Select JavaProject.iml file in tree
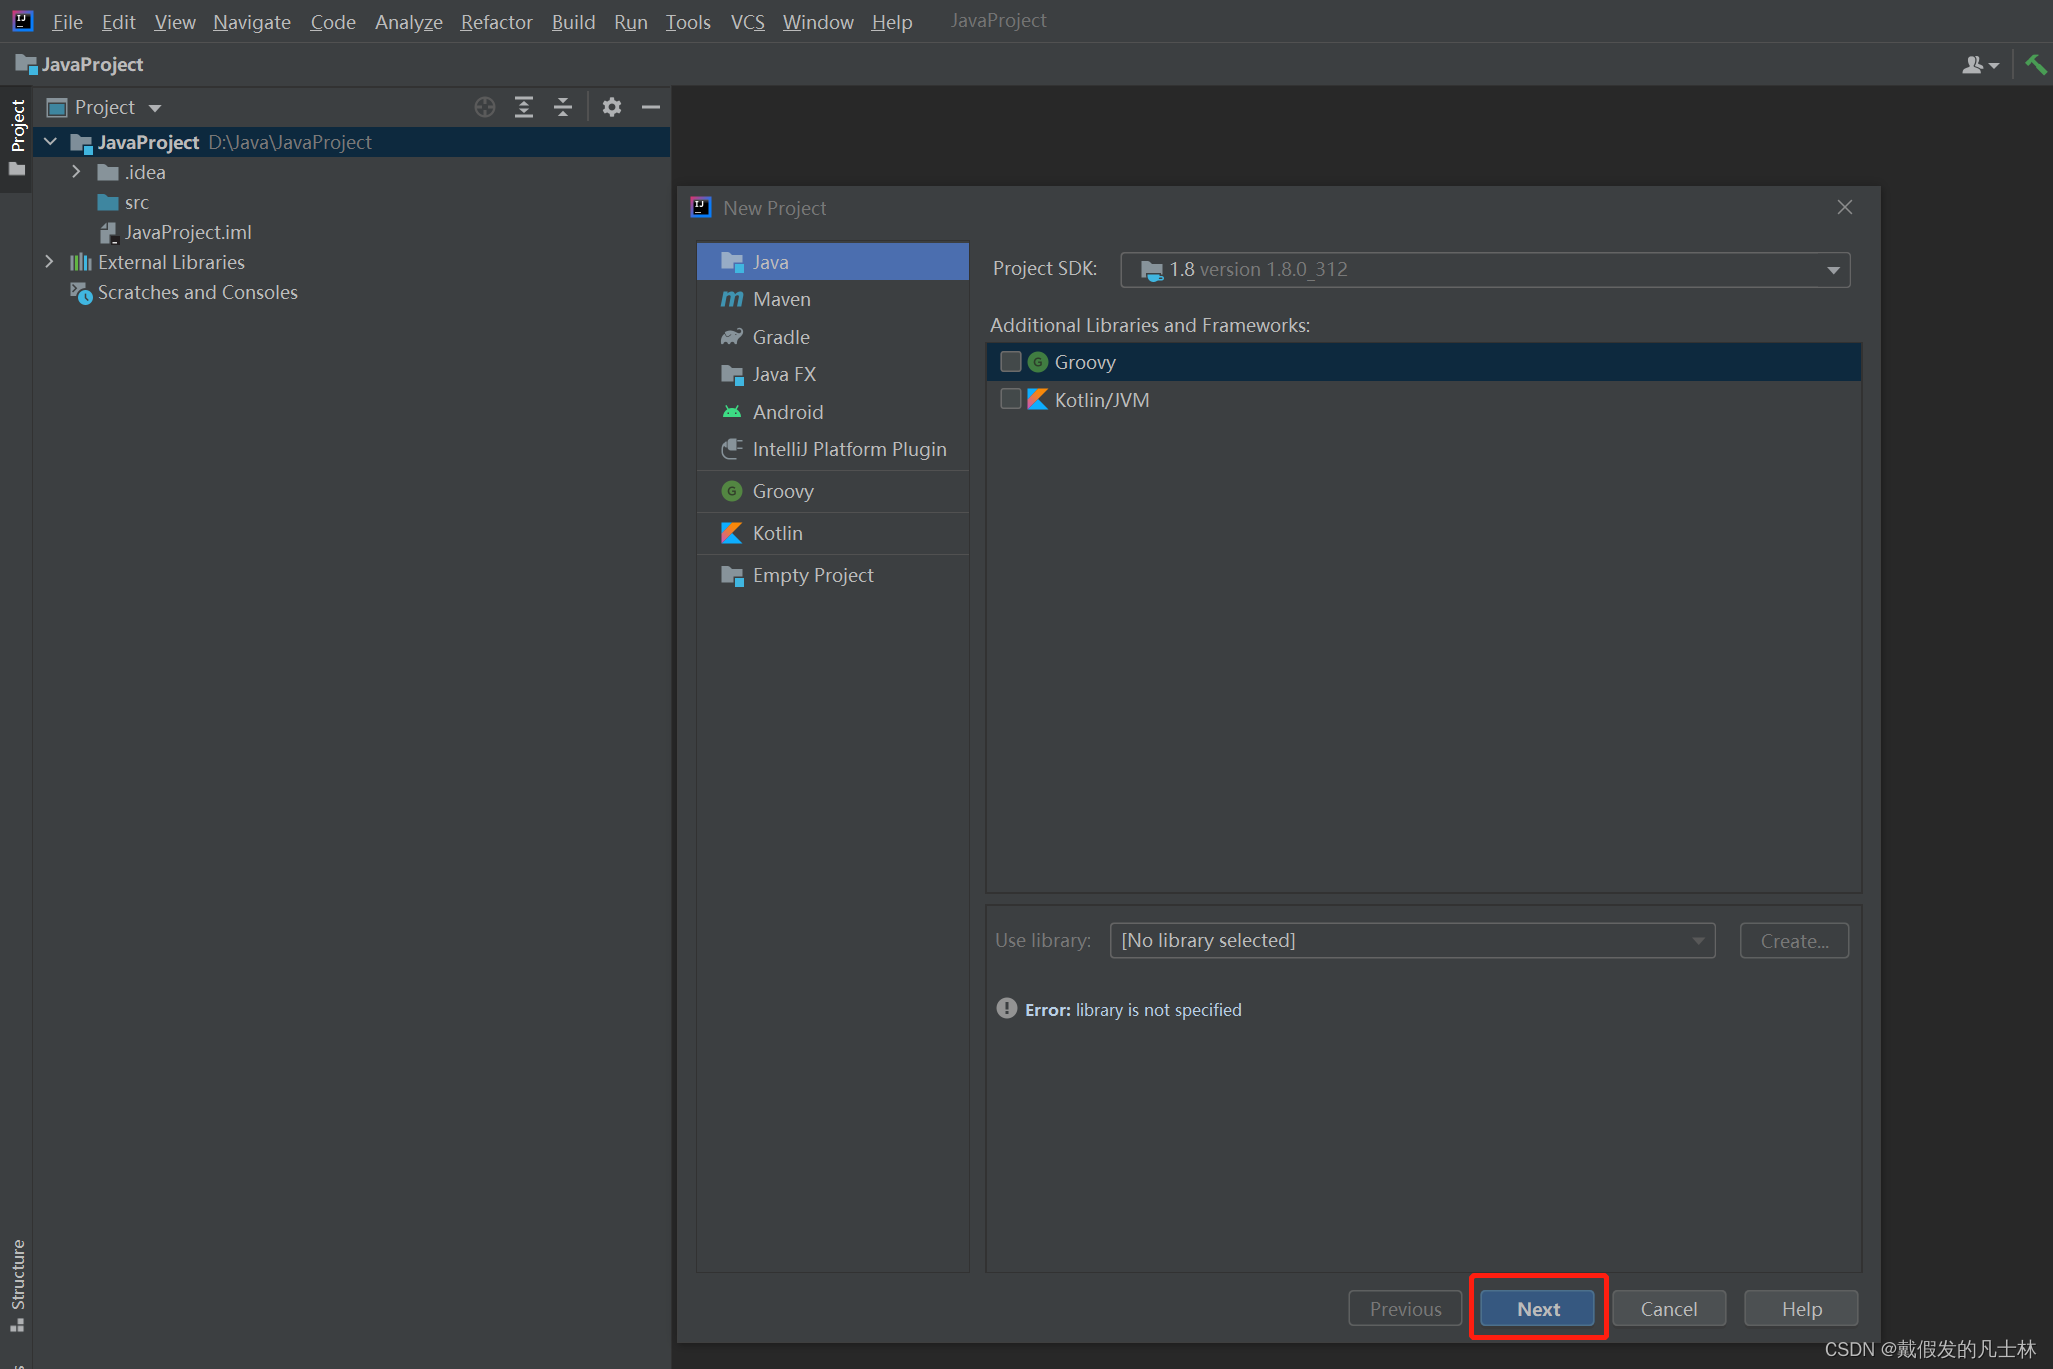This screenshot has width=2053, height=1369. [187, 232]
